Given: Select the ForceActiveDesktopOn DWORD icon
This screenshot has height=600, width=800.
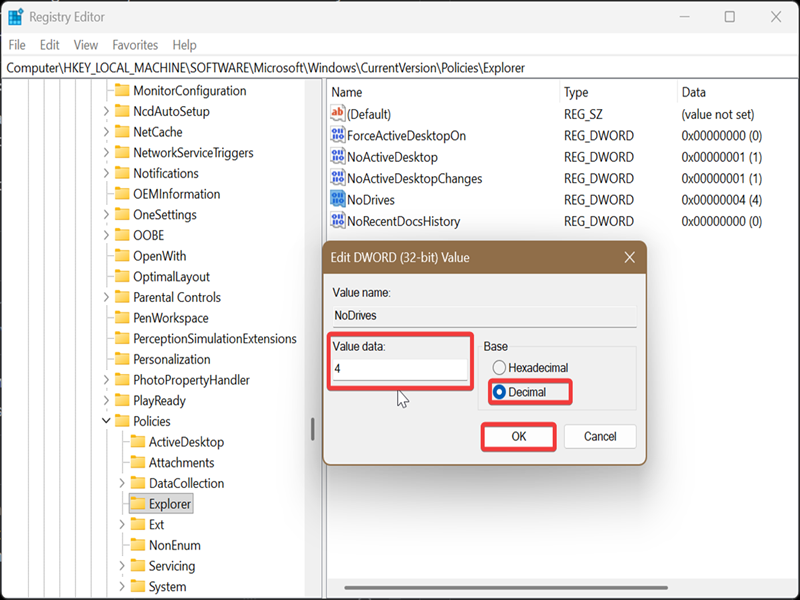Looking at the screenshot, I should [338, 135].
